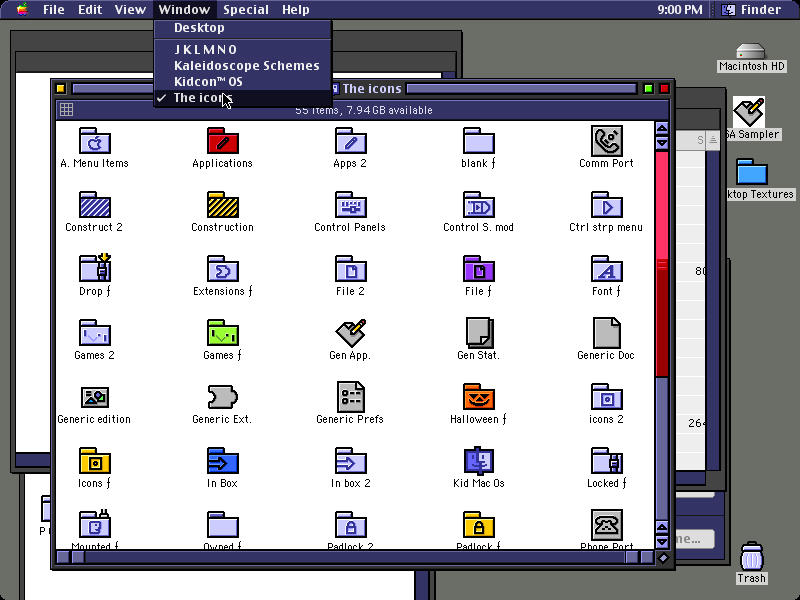Select Kidcon™ OS in Window menu
This screenshot has width=800, height=600.
(243, 82)
